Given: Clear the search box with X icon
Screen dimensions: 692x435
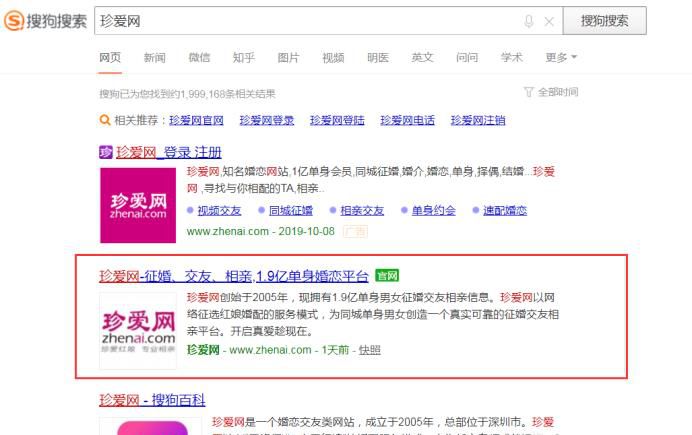Looking at the screenshot, I should tap(549, 21).
